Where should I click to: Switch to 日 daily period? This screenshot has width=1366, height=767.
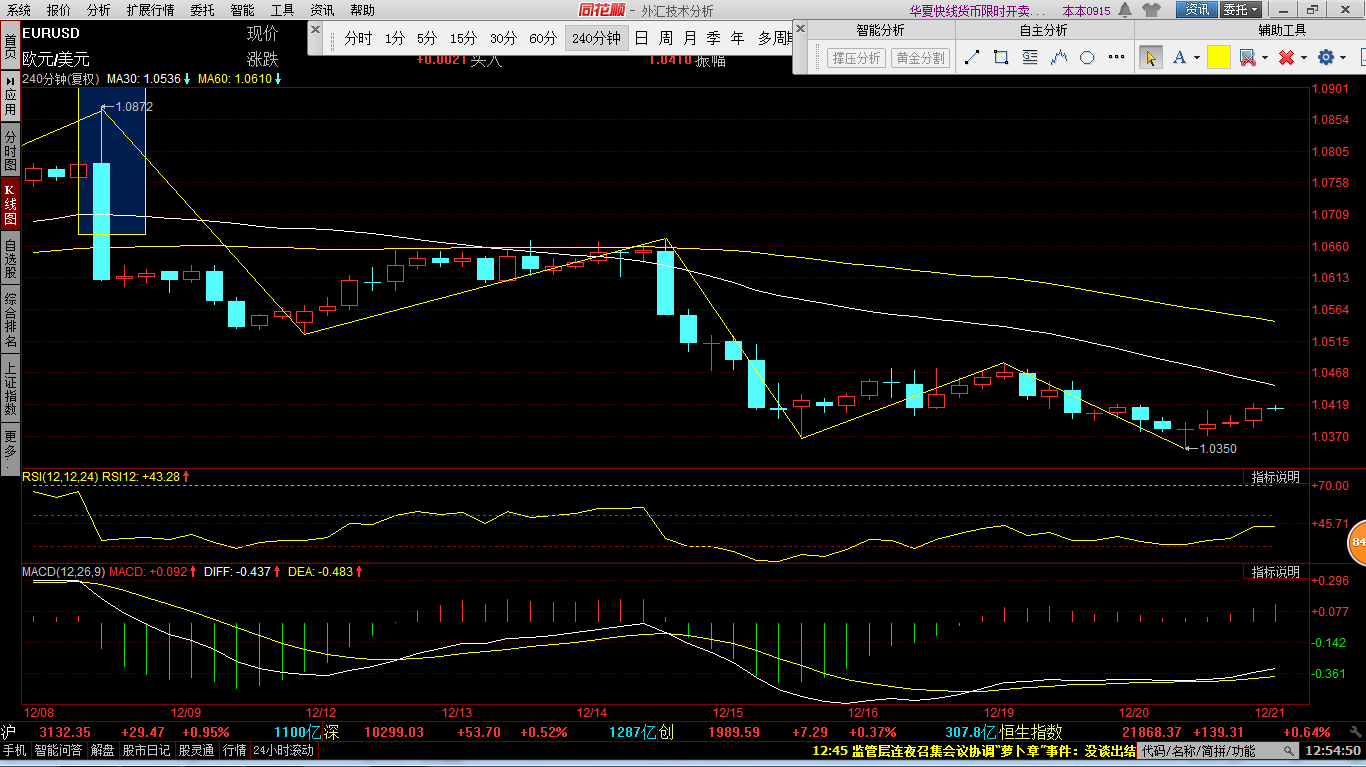641,39
